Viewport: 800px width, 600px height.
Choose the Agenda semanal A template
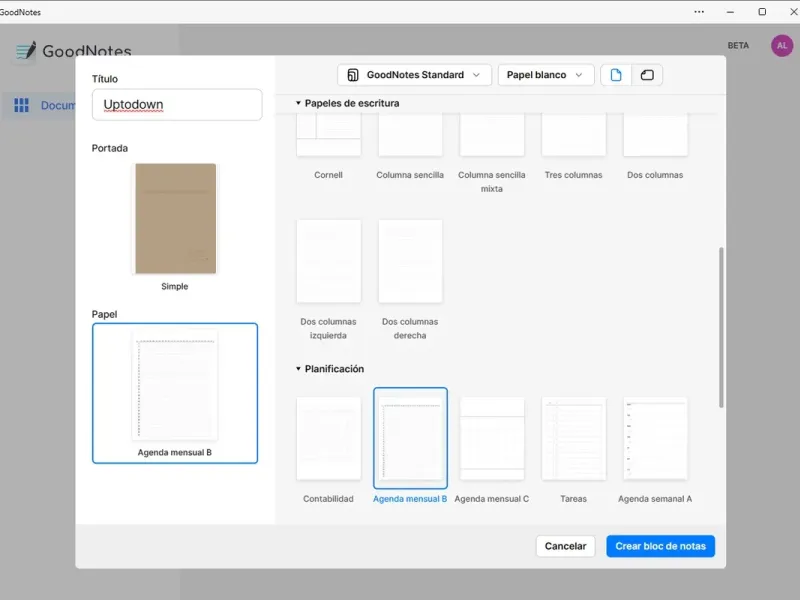(655, 439)
